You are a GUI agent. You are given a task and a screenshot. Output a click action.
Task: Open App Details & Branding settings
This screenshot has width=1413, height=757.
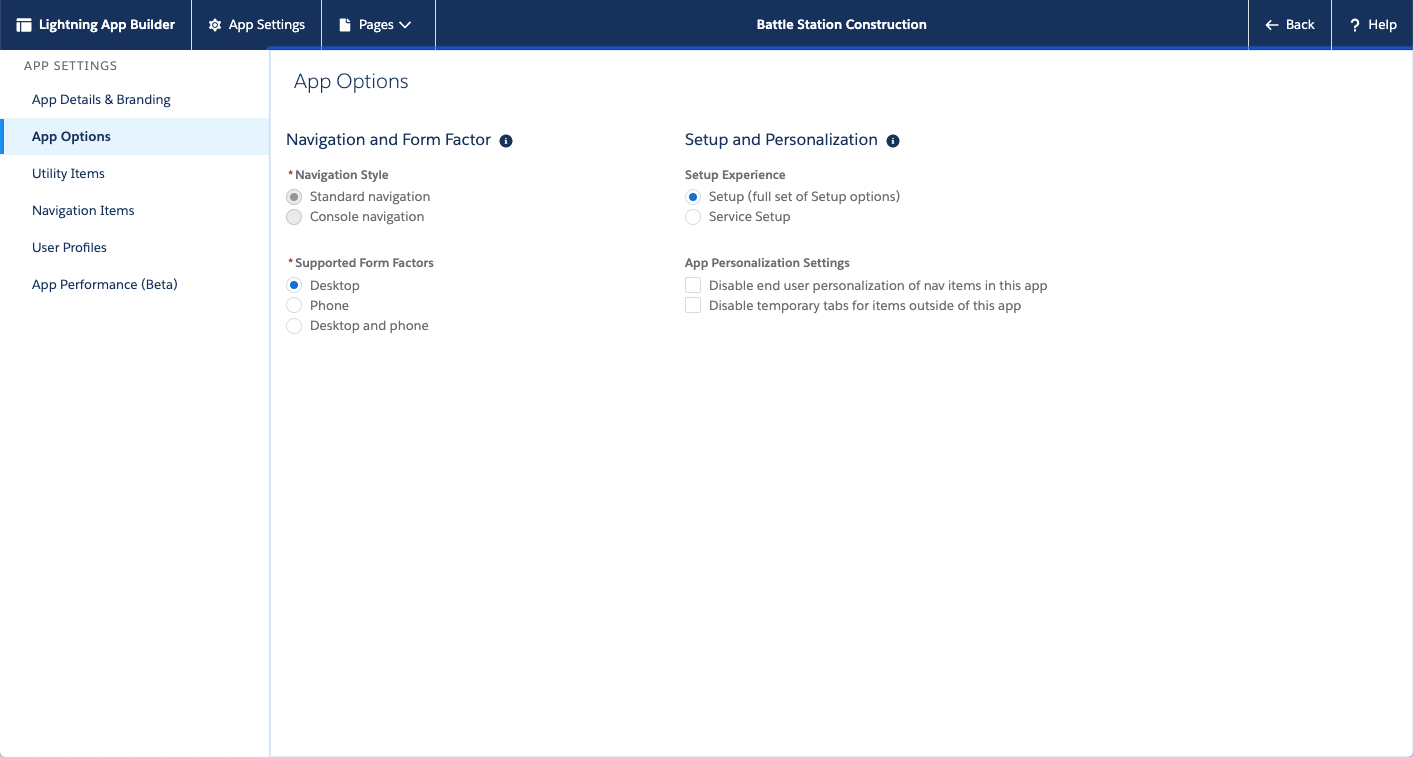coord(101,99)
